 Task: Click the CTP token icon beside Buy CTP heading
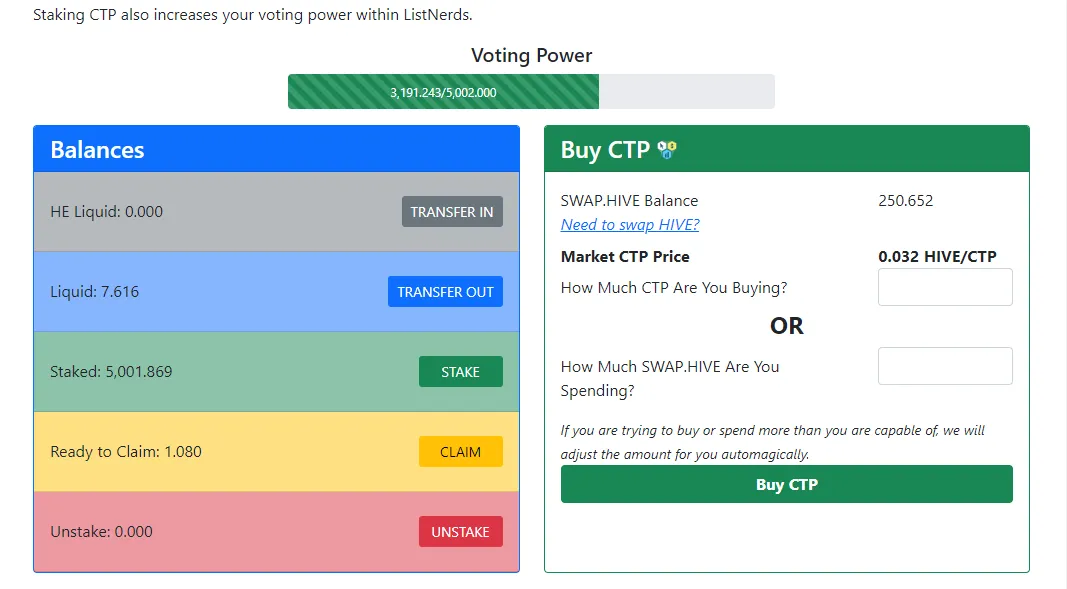click(668, 150)
